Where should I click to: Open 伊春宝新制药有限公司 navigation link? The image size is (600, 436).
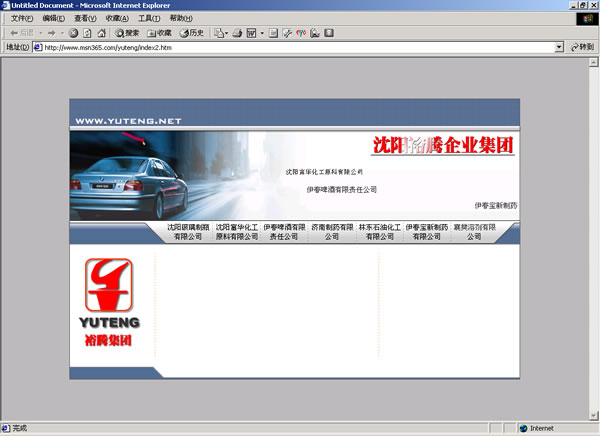click(427, 232)
